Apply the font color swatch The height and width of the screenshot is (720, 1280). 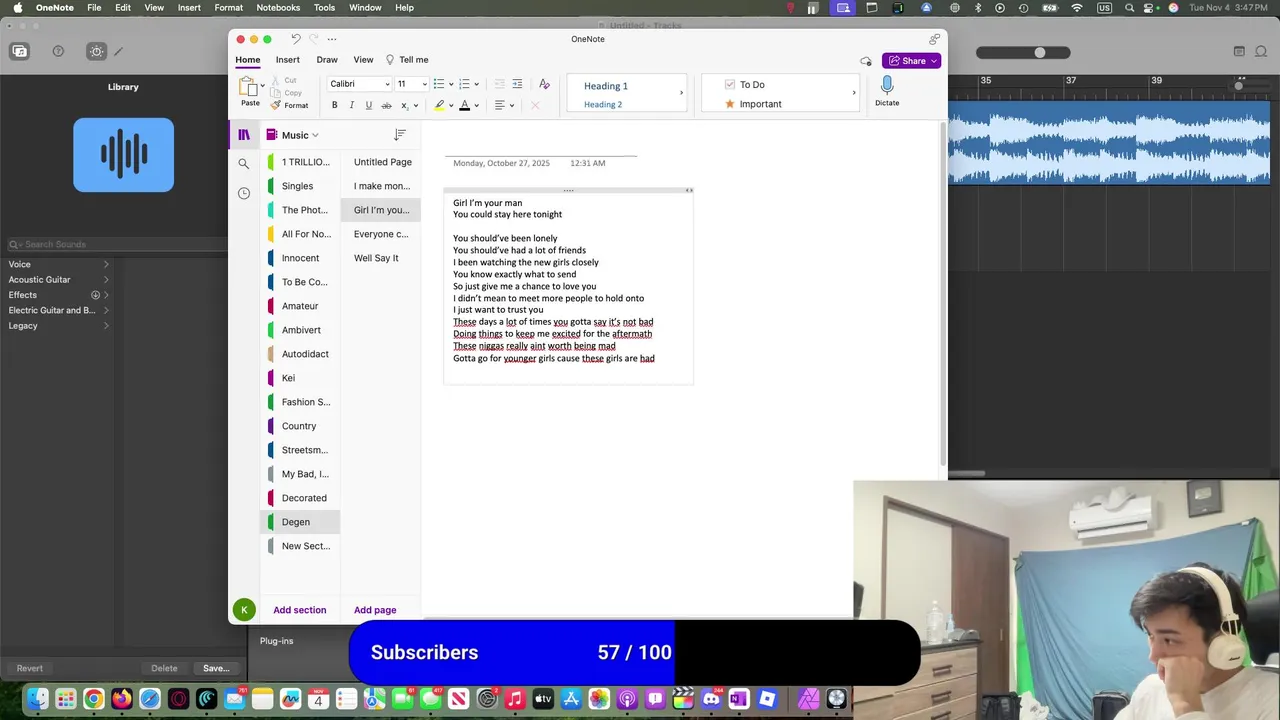[x=464, y=105]
